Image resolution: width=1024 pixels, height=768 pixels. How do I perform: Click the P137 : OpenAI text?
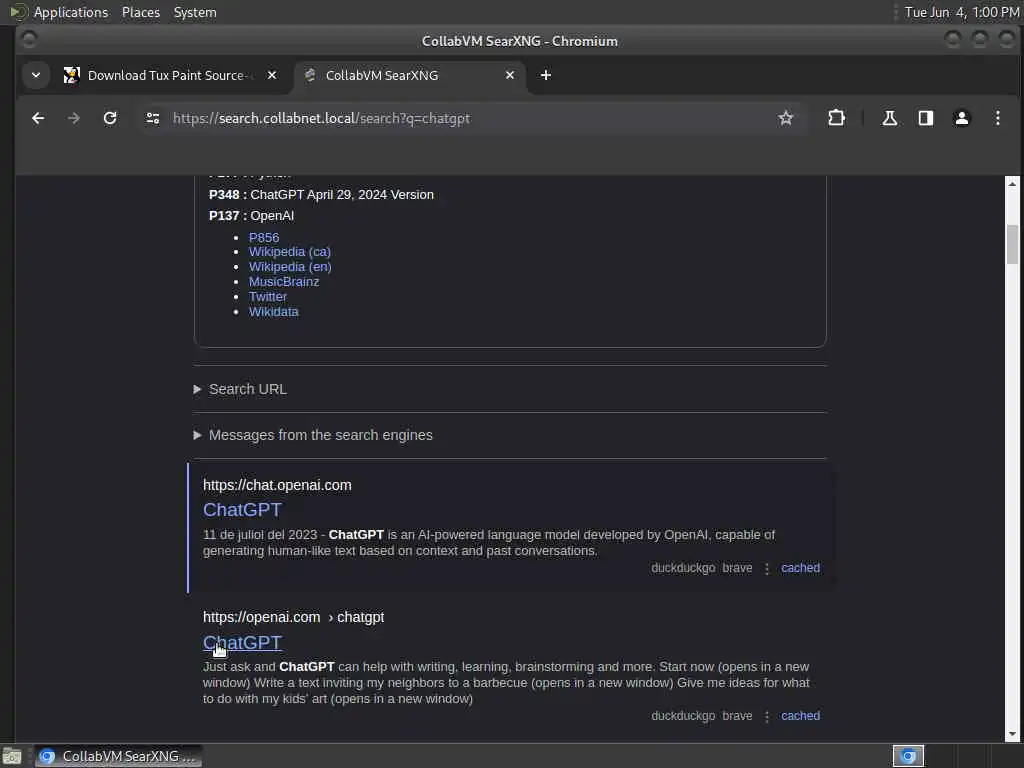[x=251, y=216]
